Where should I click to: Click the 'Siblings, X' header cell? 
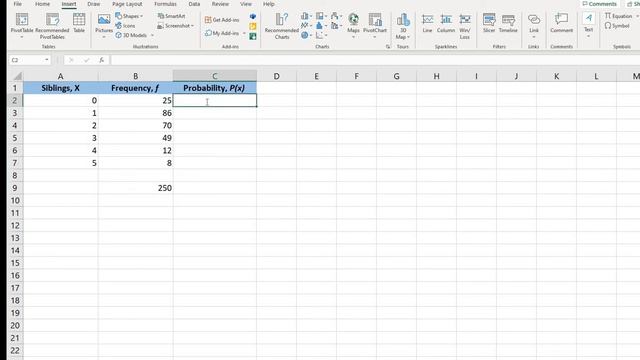tap(60, 88)
